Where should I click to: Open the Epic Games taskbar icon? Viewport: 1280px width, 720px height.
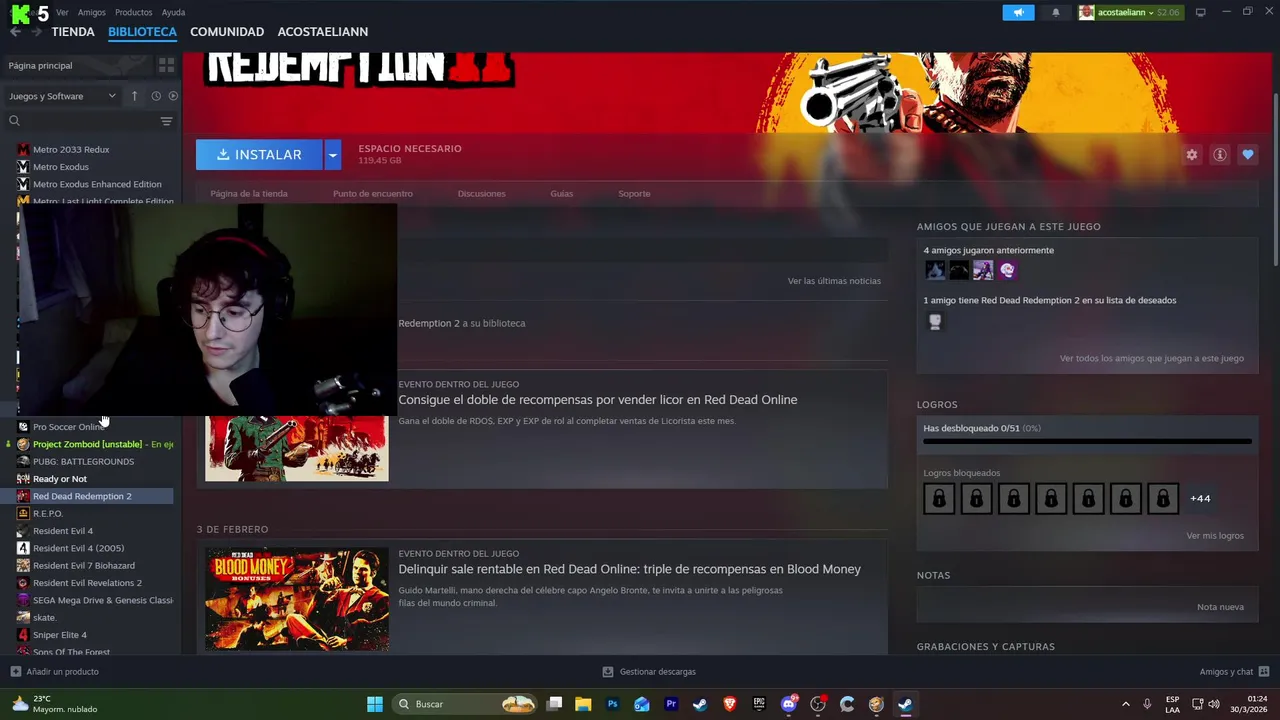point(759,704)
